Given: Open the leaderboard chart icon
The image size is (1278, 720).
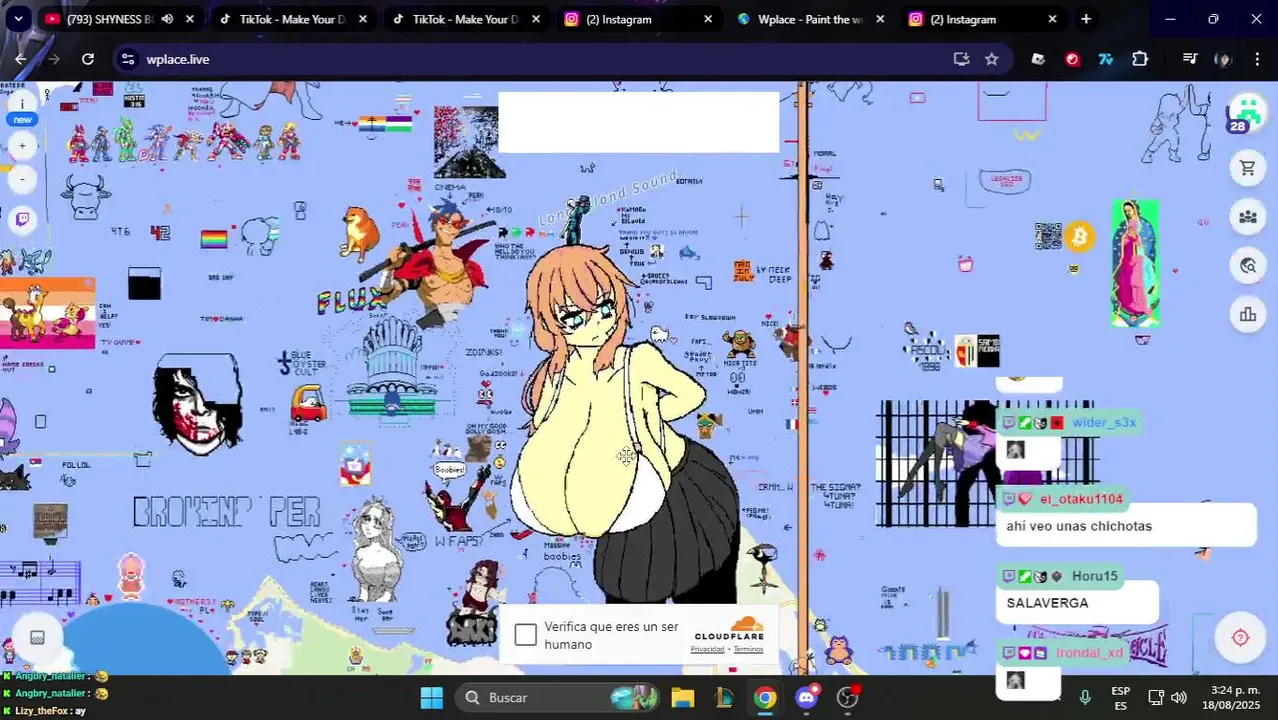Looking at the screenshot, I should (x=1247, y=315).
